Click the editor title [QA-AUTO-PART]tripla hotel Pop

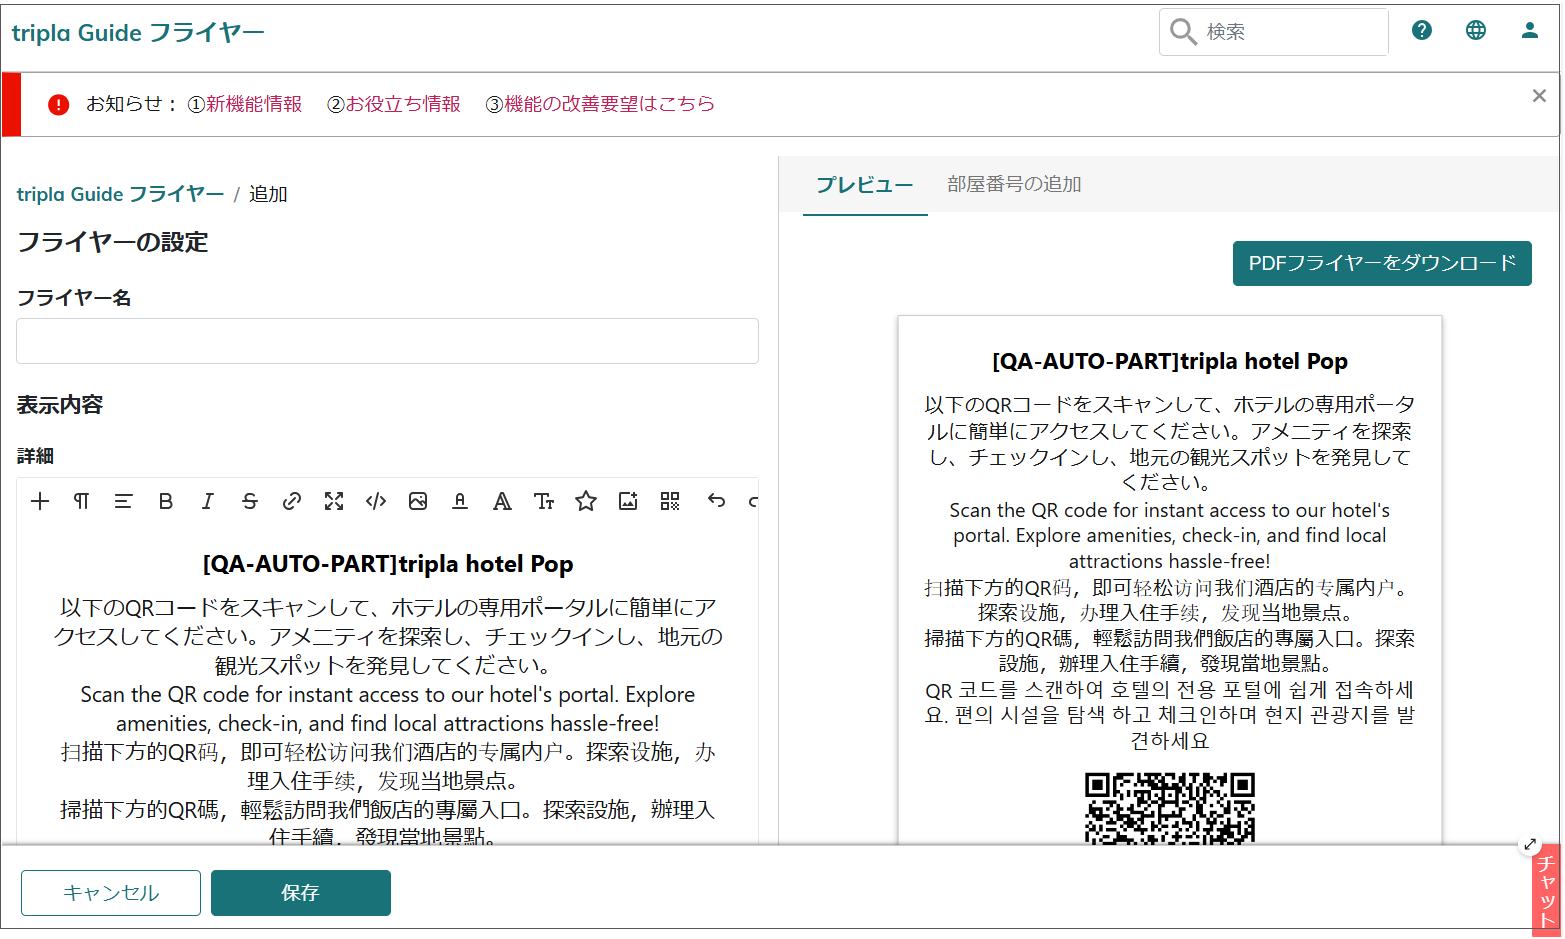coord(388,564)
